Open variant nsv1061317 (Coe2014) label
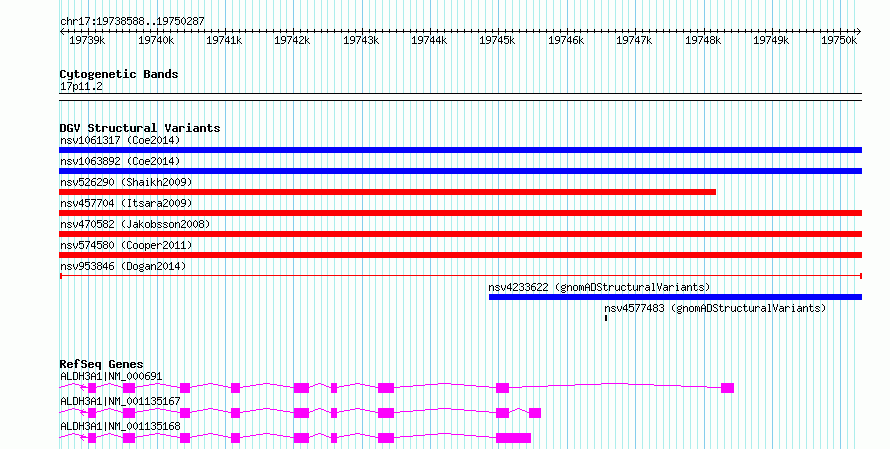The height and width of the screenshot is (449, 890). coord(120,140)
